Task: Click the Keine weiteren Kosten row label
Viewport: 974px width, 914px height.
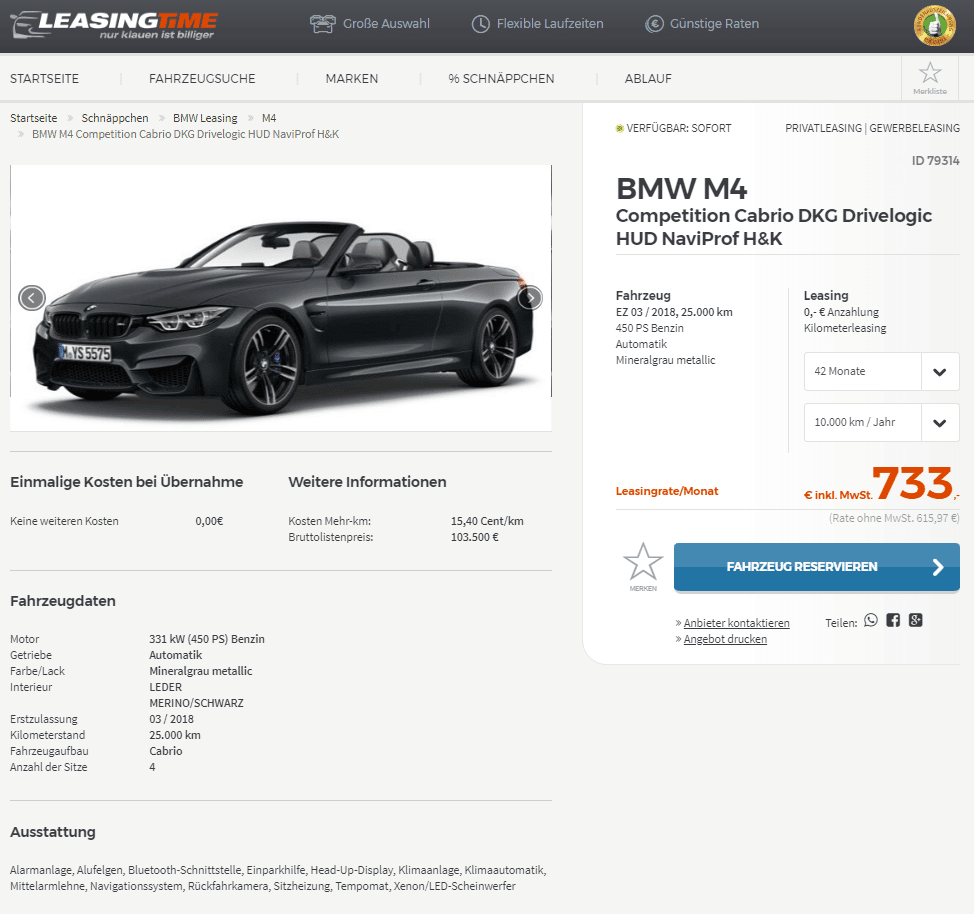Action: pos(64,521)
